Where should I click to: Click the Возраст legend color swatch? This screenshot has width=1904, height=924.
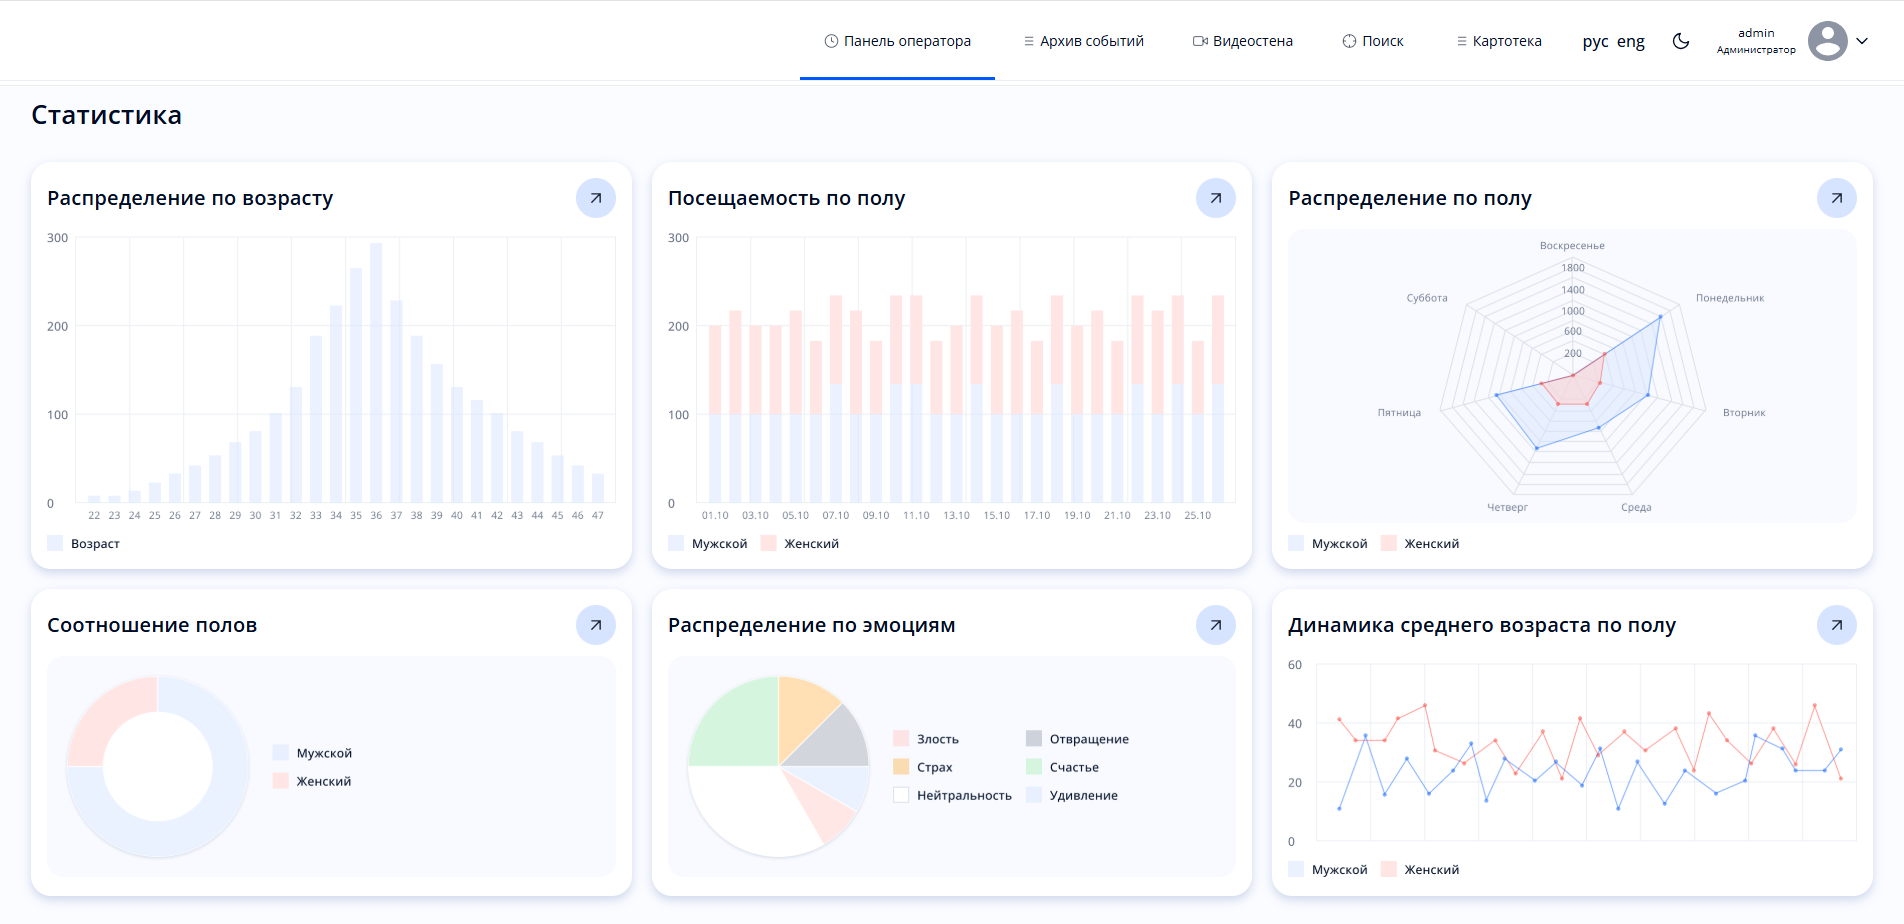click(x=55, y=544)
